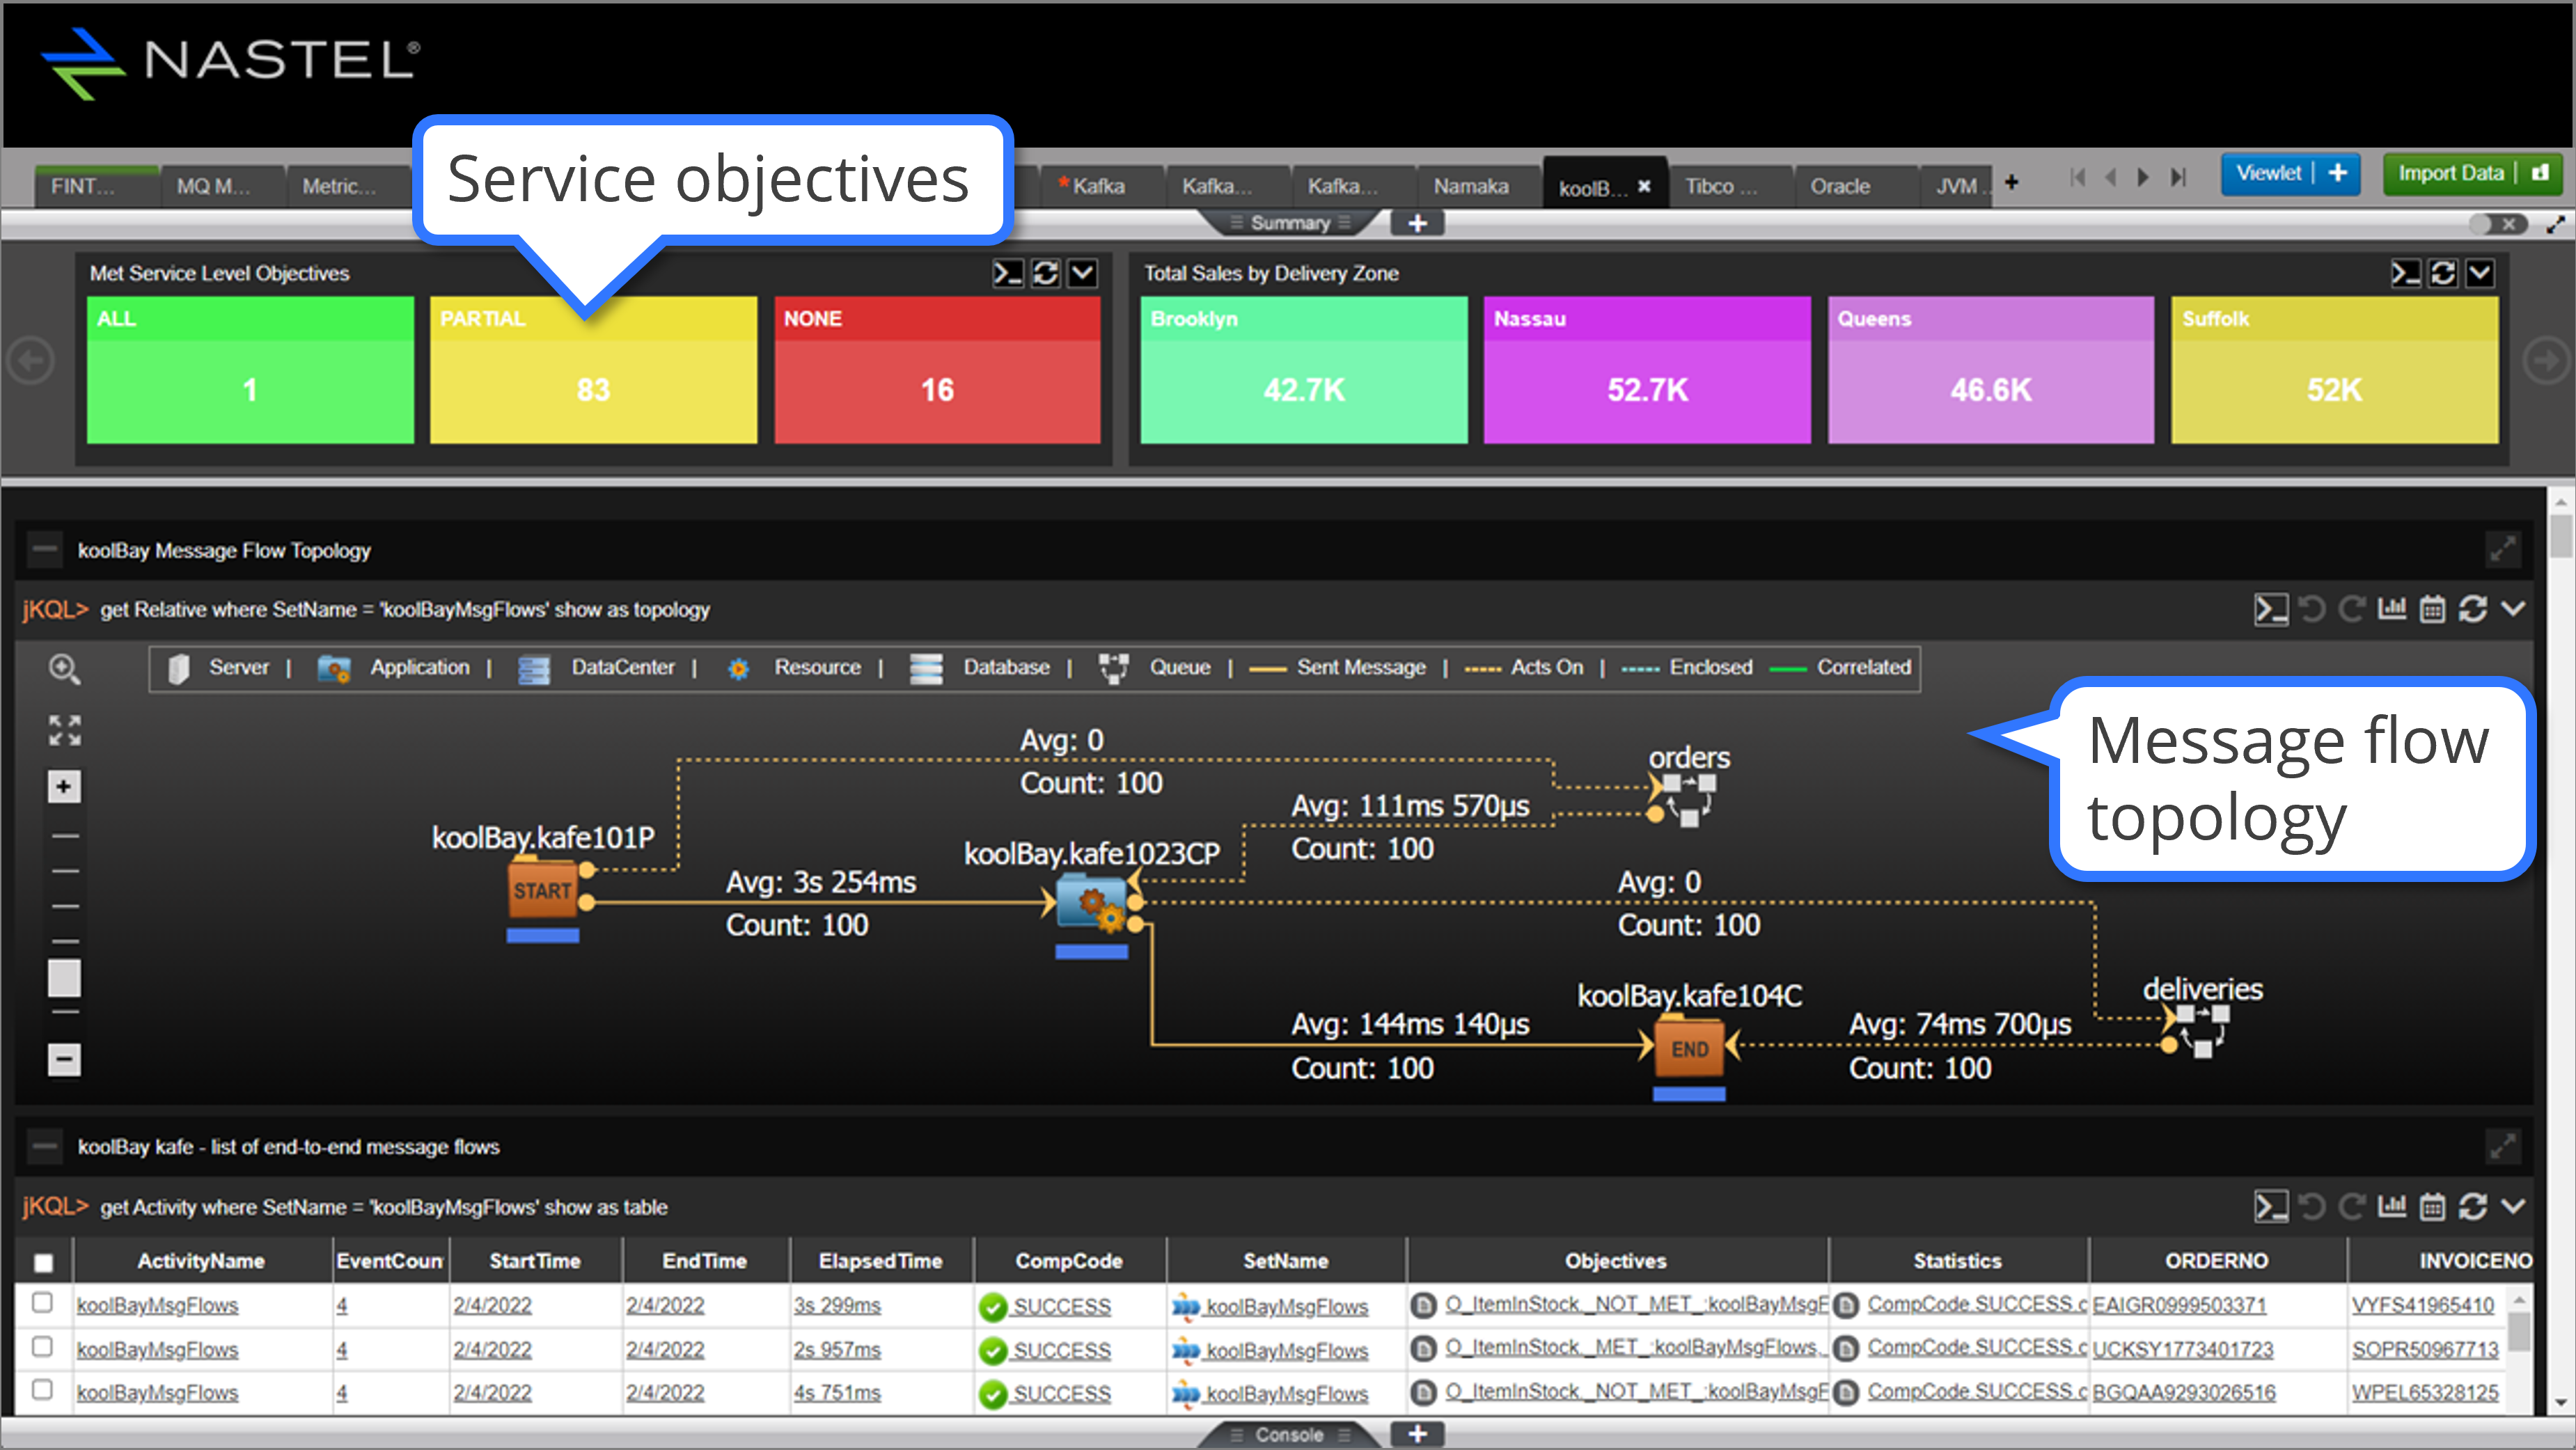Screen dimensions: 2576x1450
Task: Click the DataCenter node type icon
Action: coord(531,668)
